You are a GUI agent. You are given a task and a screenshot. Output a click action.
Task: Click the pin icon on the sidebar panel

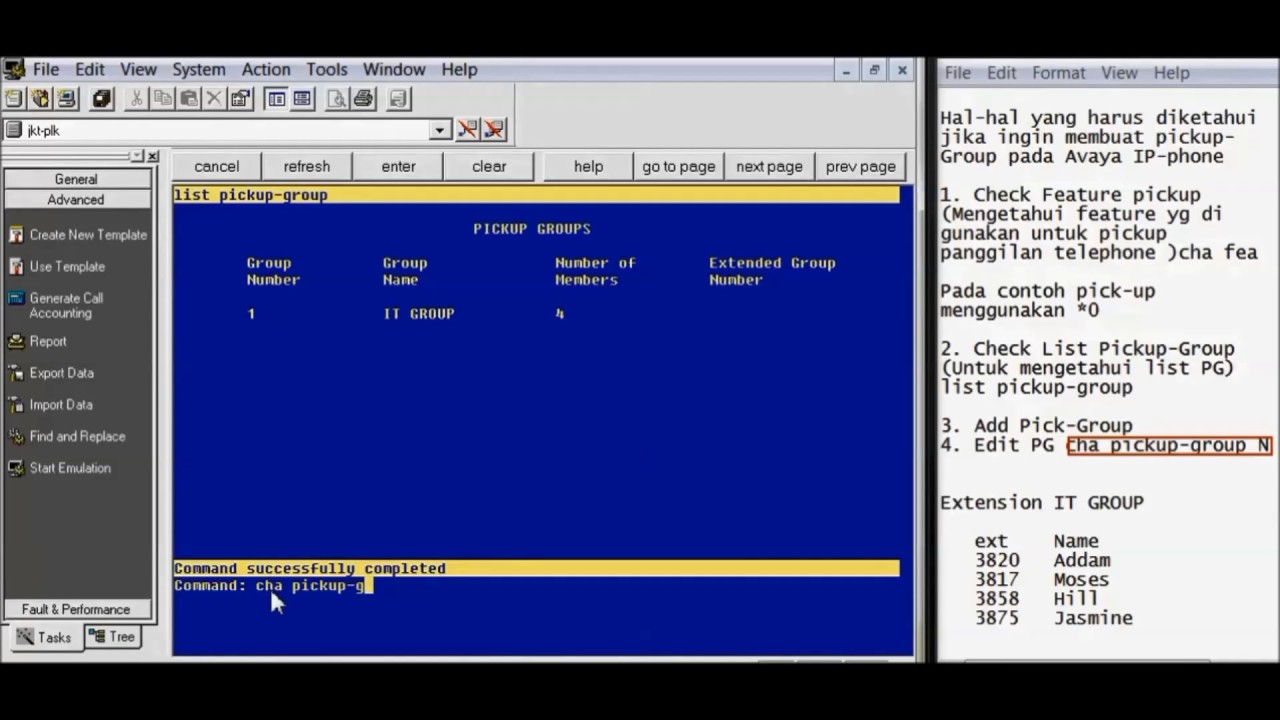pos(137,156)
